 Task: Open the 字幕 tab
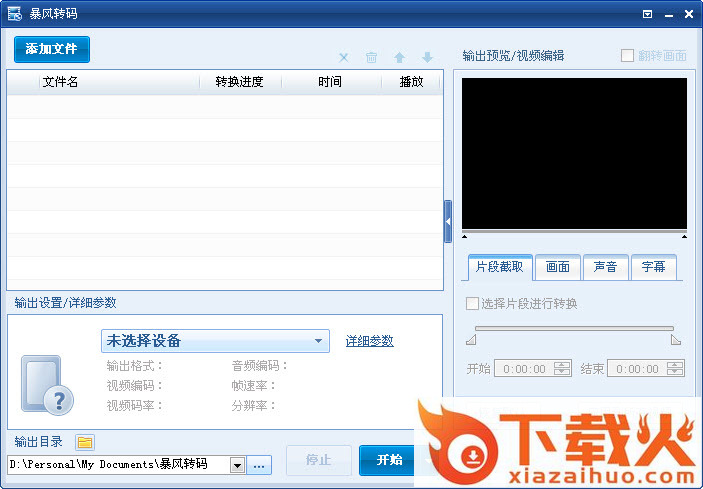[653, 267]
